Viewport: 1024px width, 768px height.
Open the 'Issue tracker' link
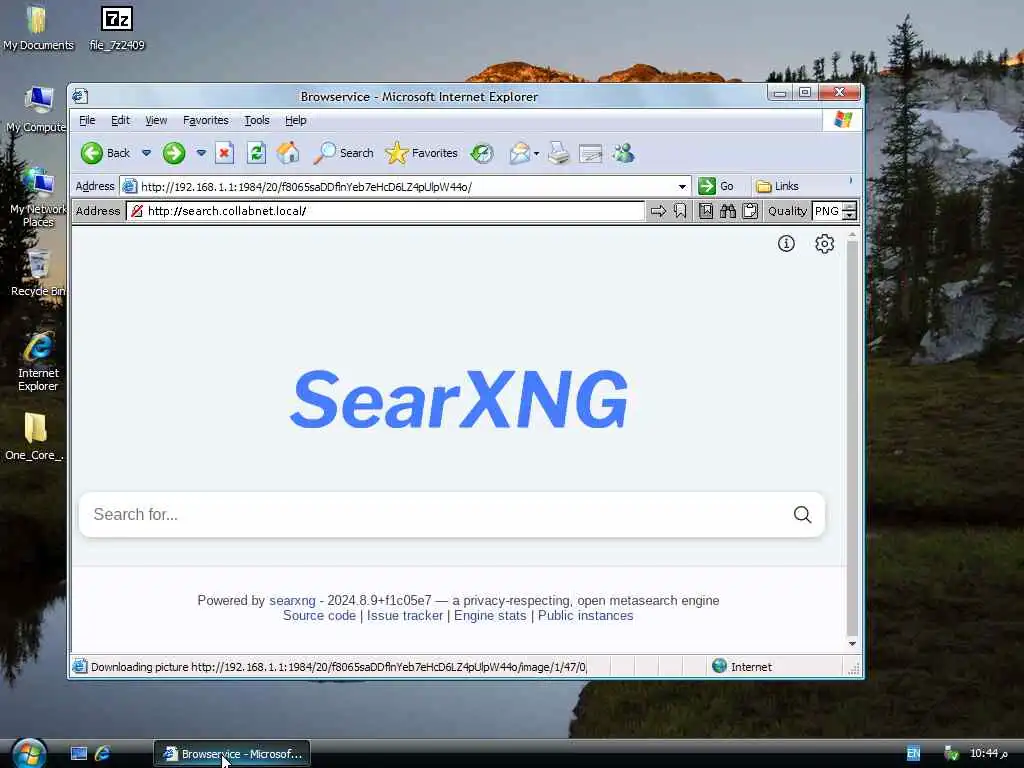click(405, 616)
